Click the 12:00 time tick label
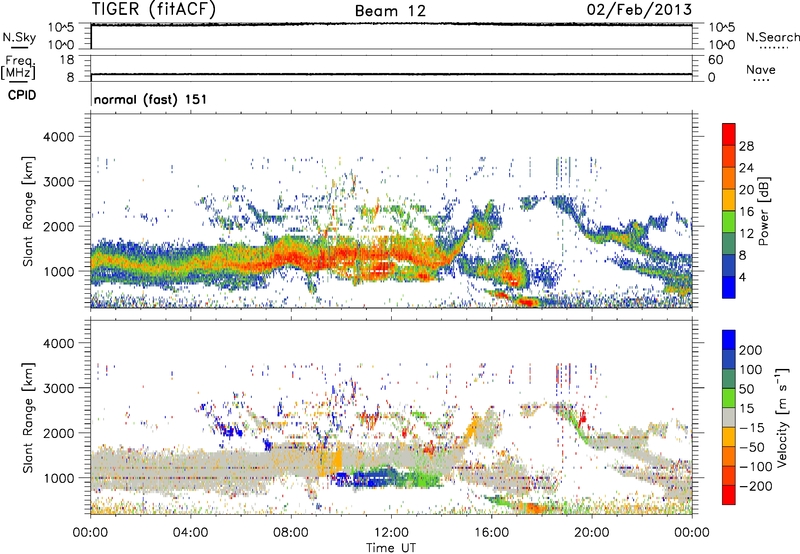The height and width of the screenshot is (554, 800). point(391,533)
